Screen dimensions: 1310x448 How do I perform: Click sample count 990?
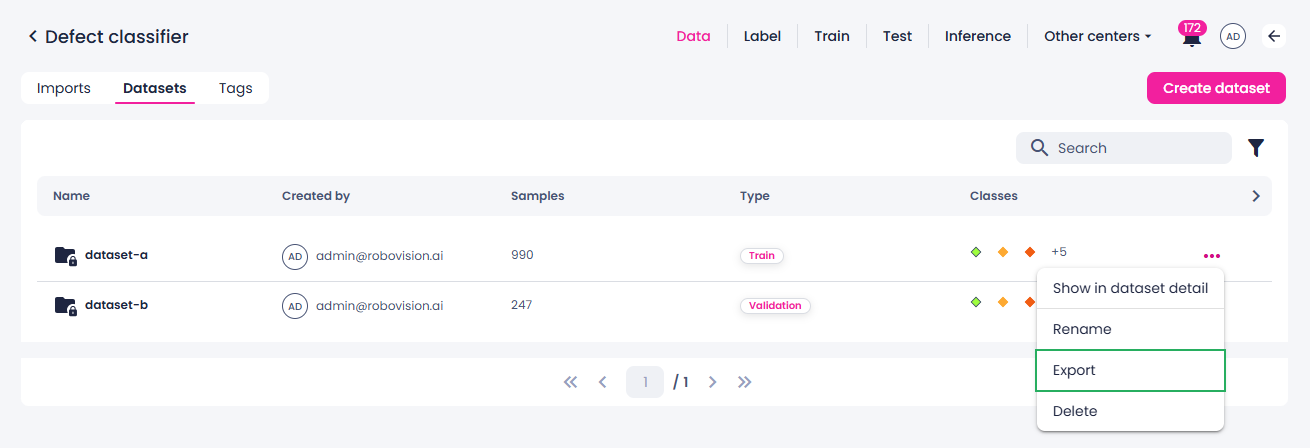[522, 255]
